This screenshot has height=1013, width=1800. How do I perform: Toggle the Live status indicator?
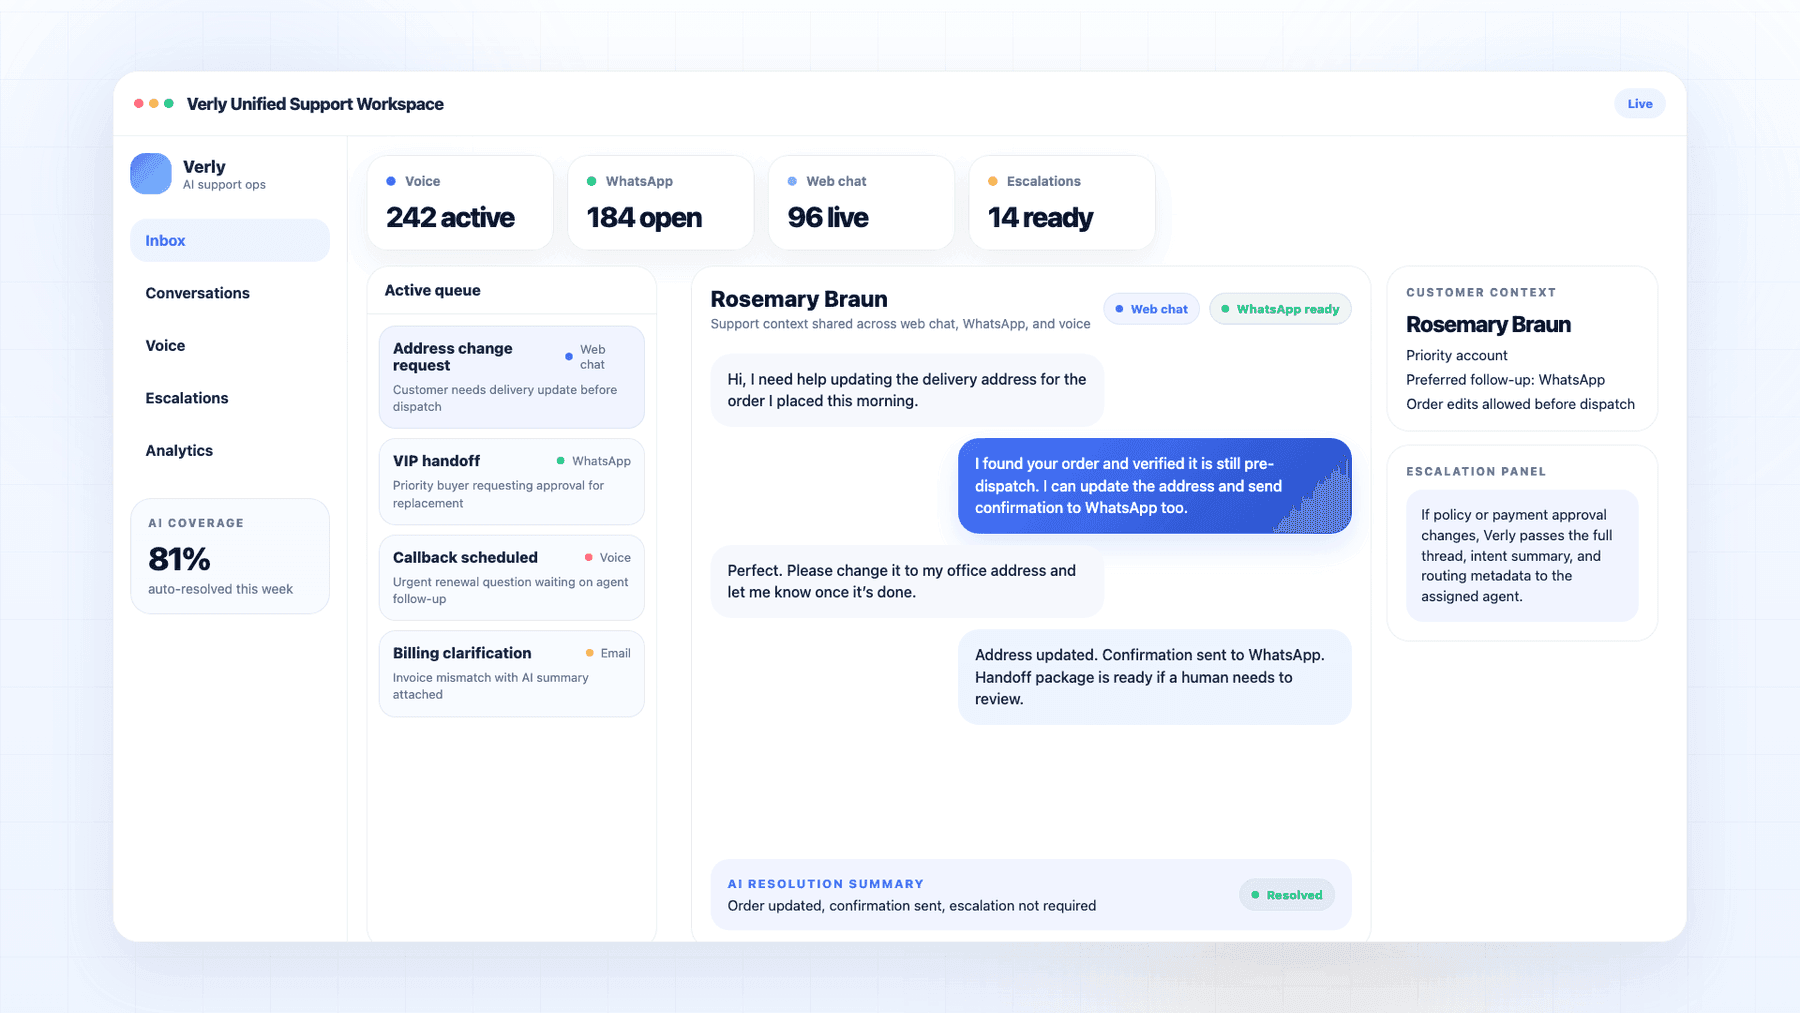click(1639, 103)
